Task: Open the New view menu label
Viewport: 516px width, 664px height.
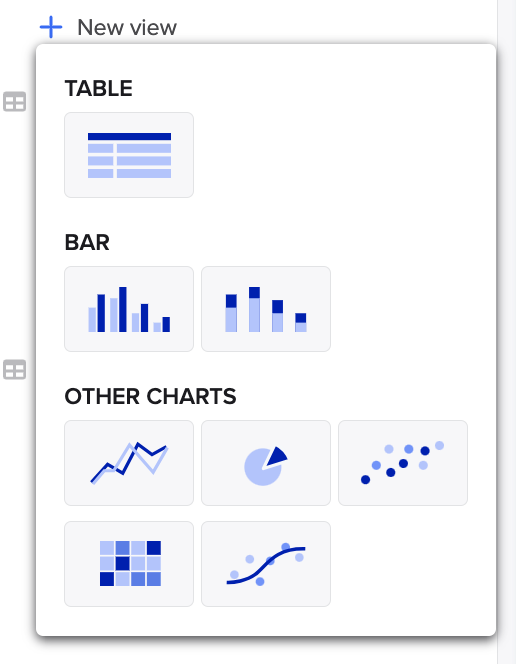Action: (127, 28)
